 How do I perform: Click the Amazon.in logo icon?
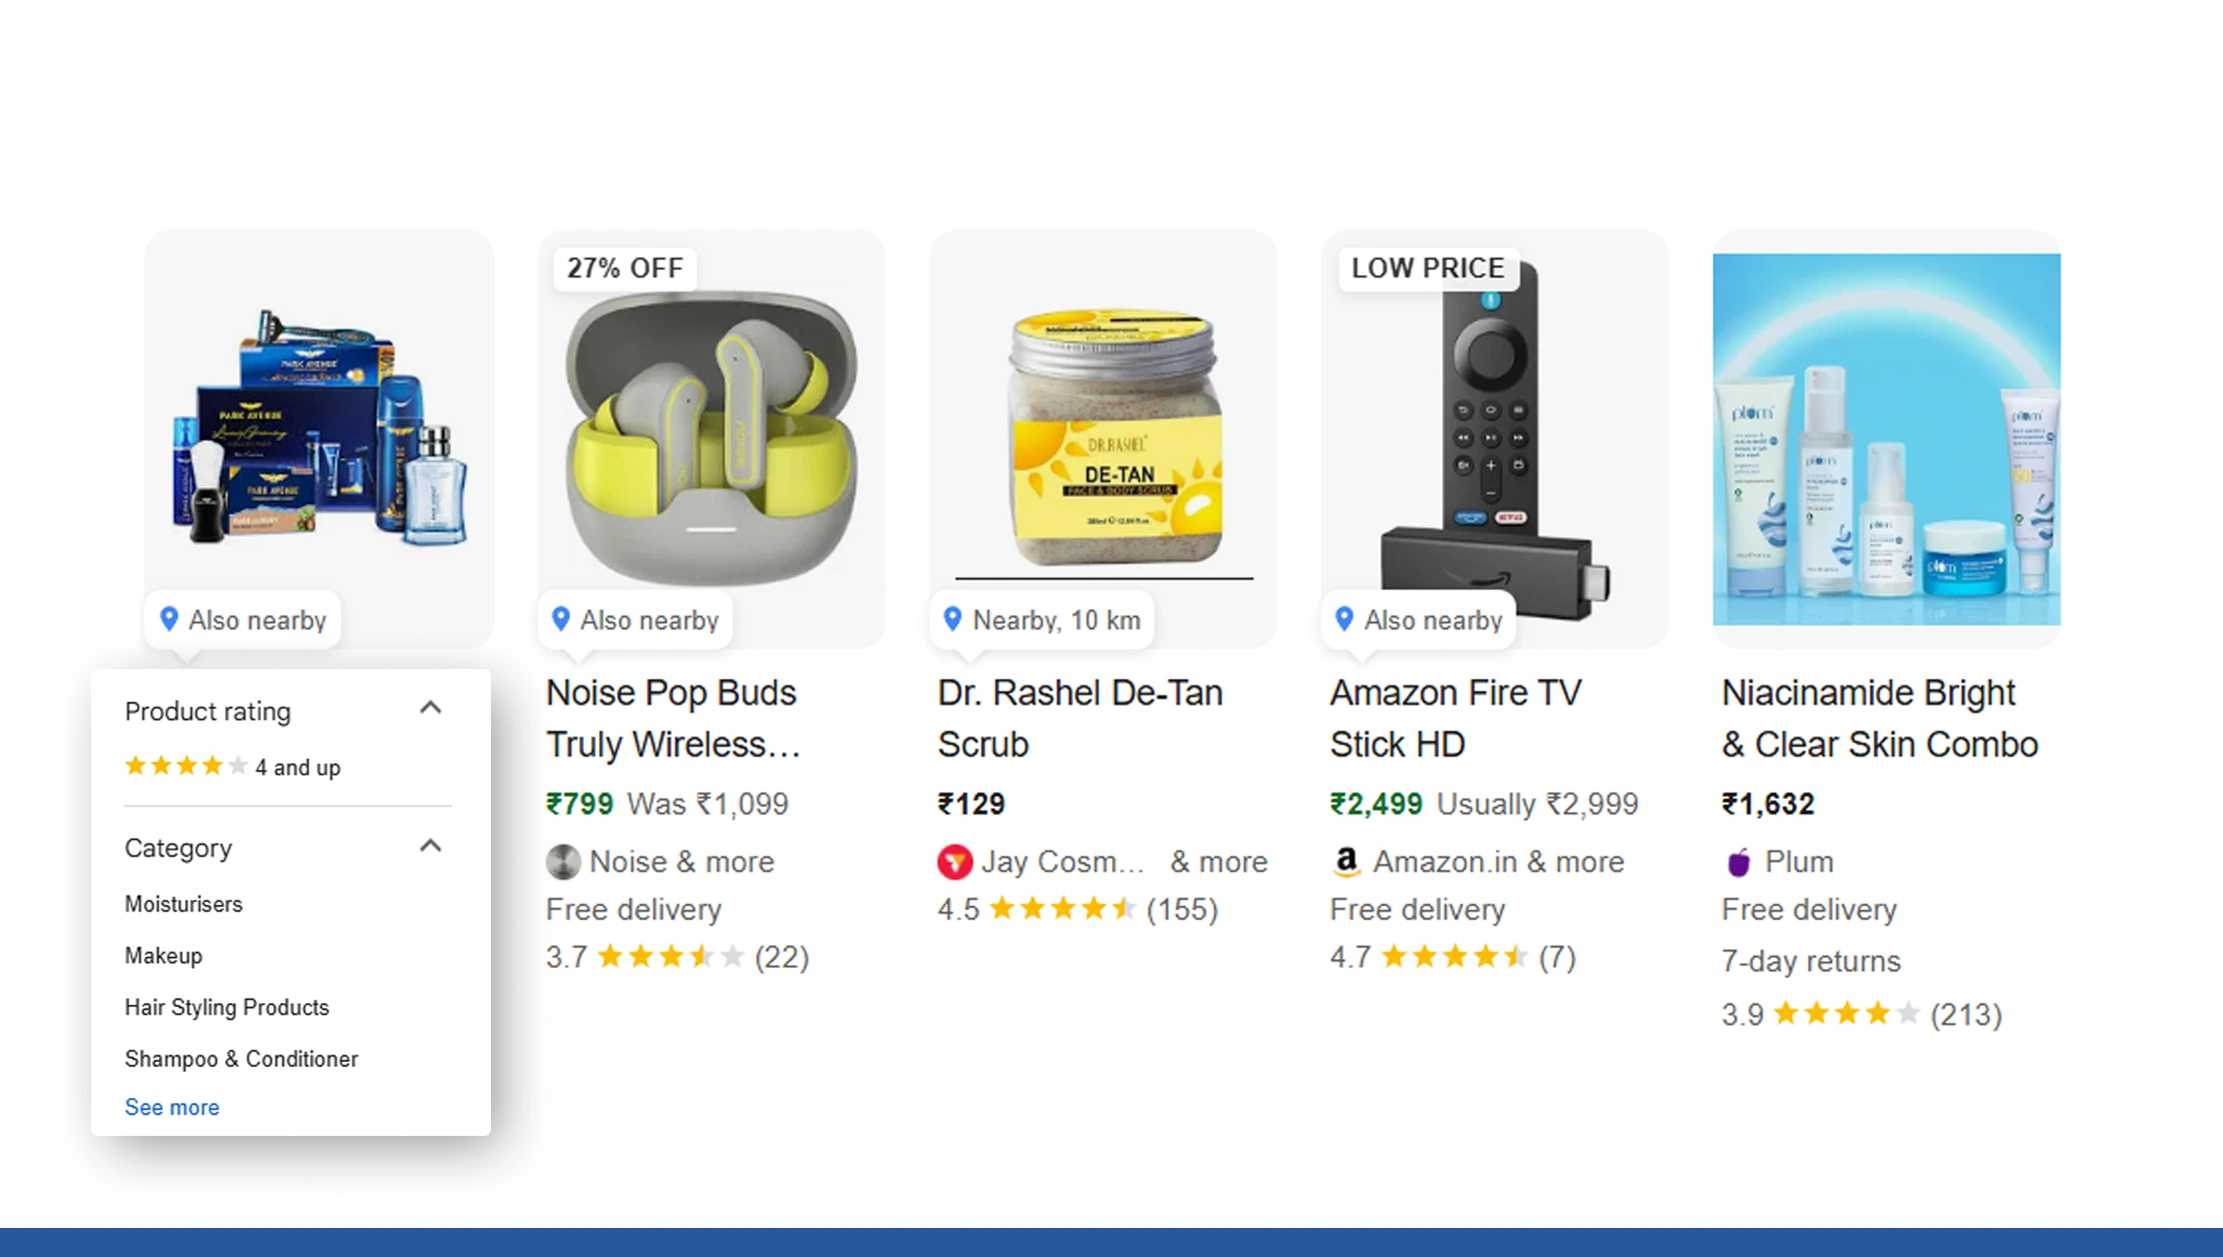pyautogui.click(x=1347, y=861)
